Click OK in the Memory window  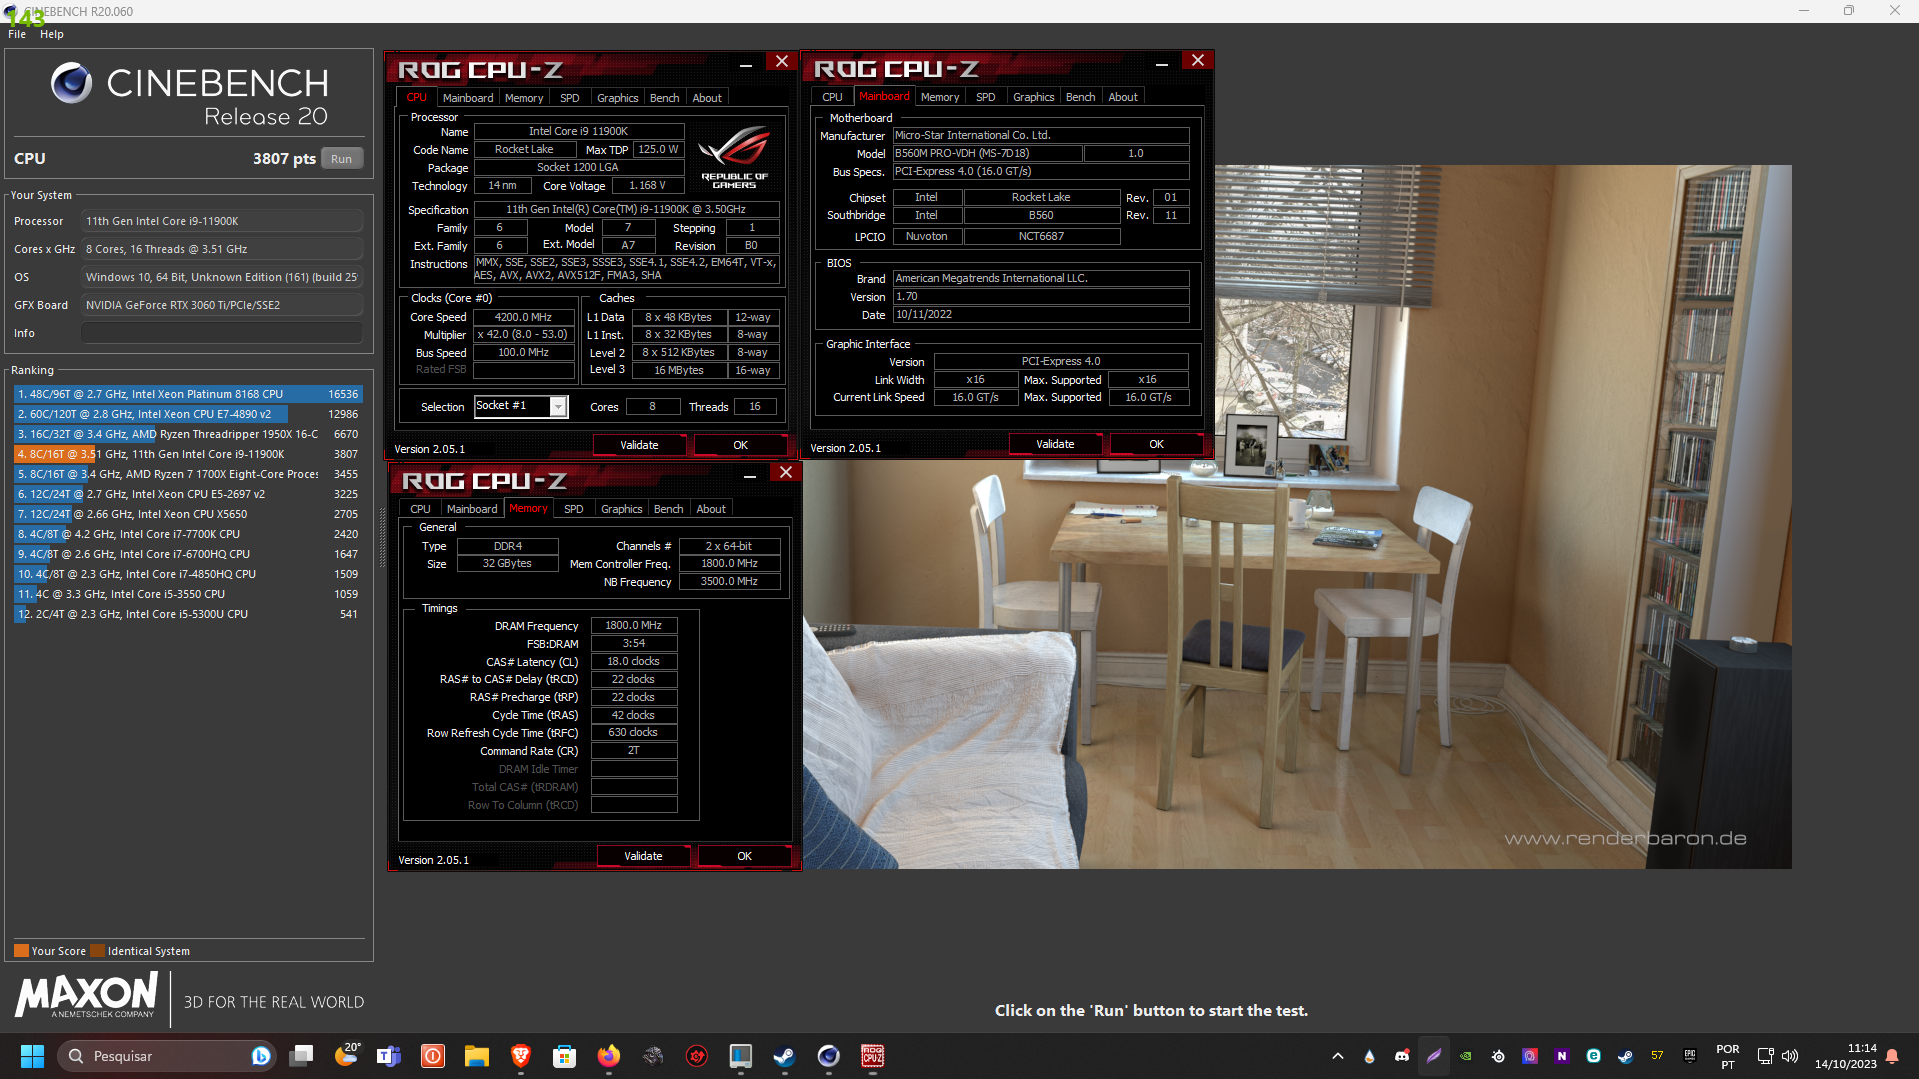(744, 856)
